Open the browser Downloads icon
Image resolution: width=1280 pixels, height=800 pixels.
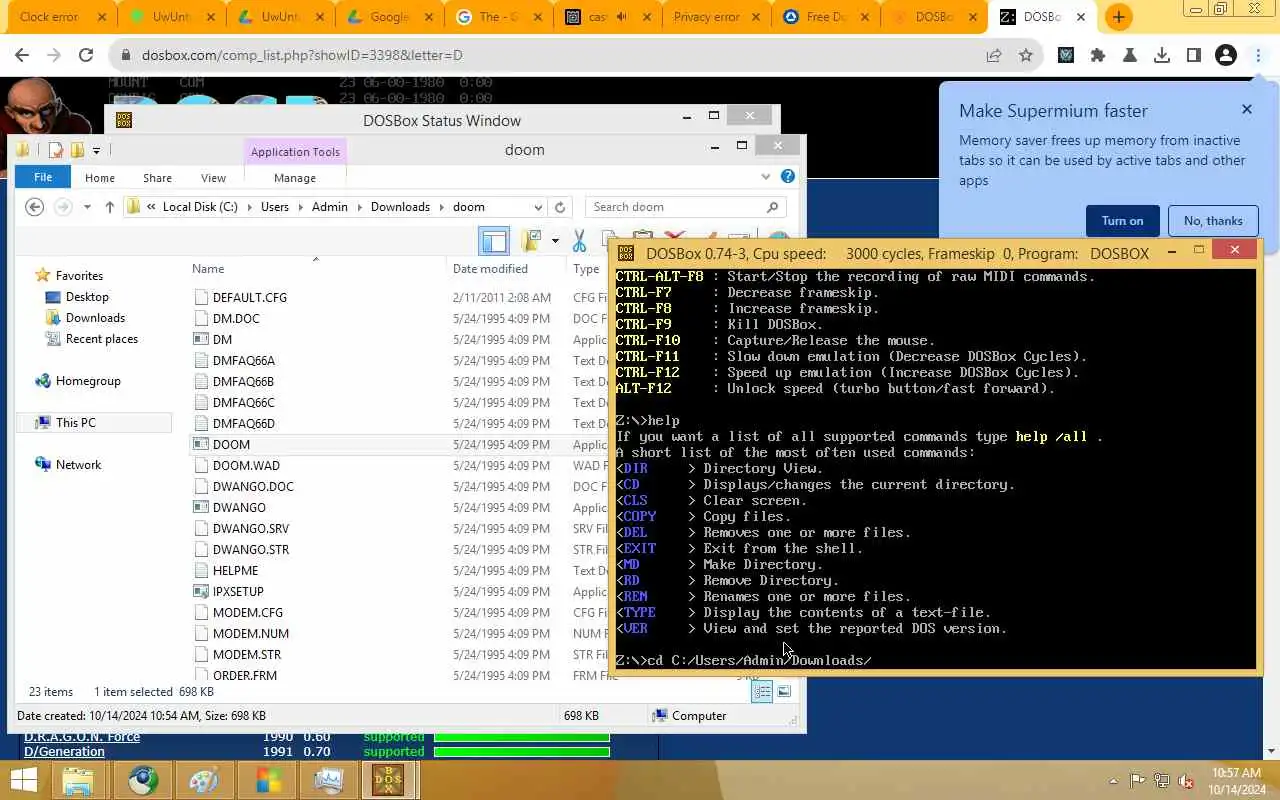pyautogui.click(x=1162, y=56)
